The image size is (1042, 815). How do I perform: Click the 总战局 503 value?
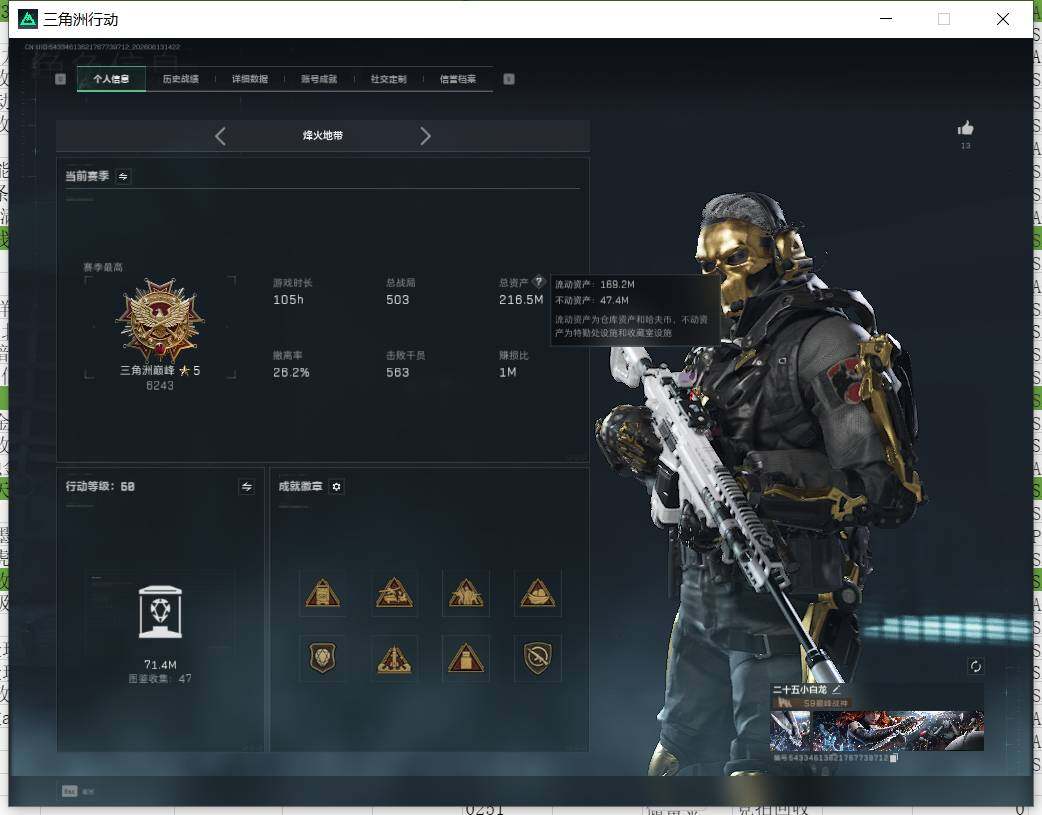tap(397, 300)
